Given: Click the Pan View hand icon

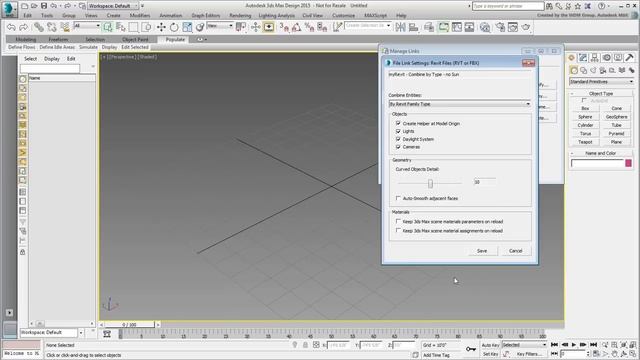Looking at the screenshot, I should [x=614, y=354].
